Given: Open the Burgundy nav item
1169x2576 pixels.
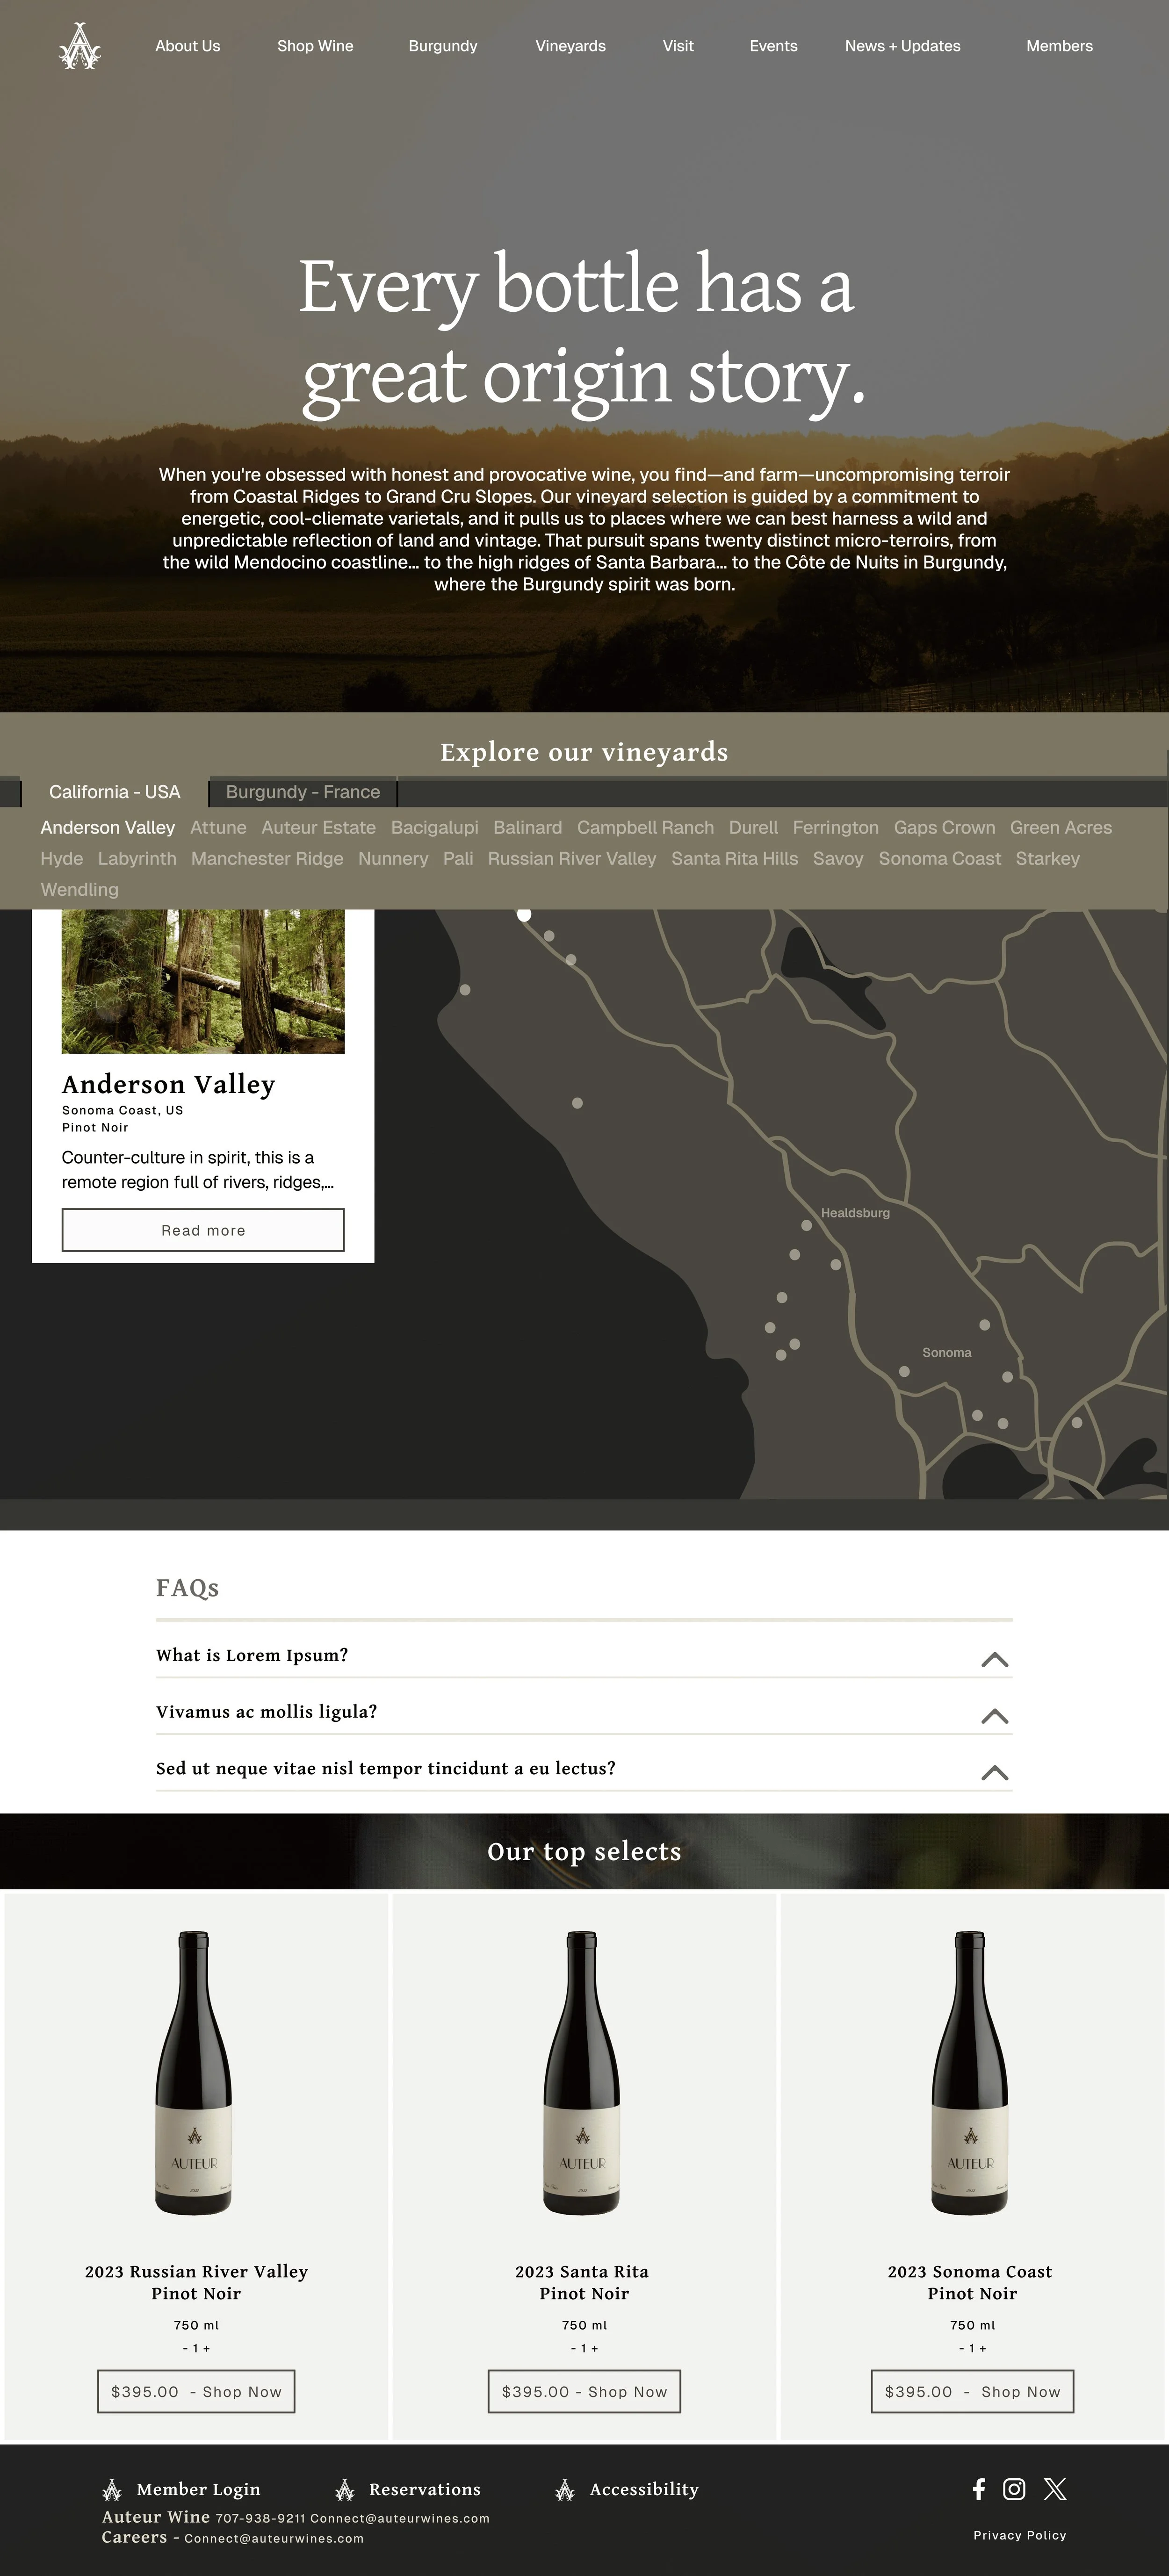Looking at the screenshot, I should coord(443,46).
